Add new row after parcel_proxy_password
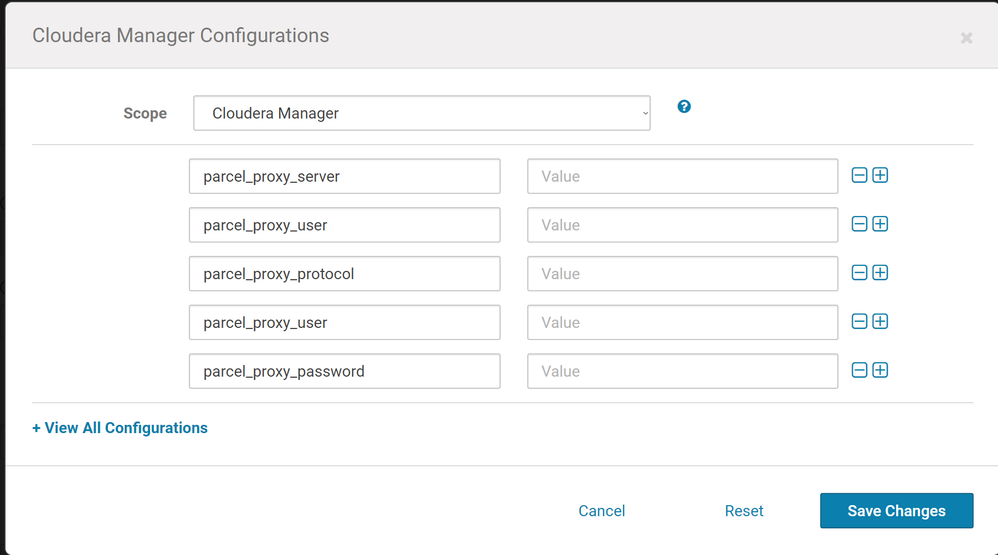 pyautogui.click(x=880, y=370)
